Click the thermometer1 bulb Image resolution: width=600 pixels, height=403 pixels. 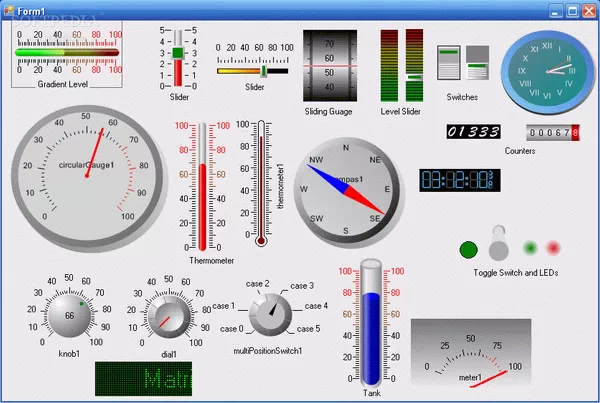(261, 241)
